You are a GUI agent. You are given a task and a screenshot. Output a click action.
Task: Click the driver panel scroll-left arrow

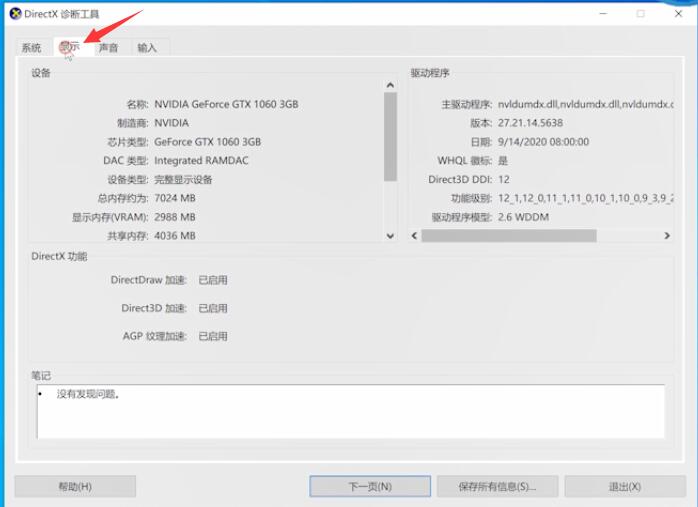click(x=414, y=235)
